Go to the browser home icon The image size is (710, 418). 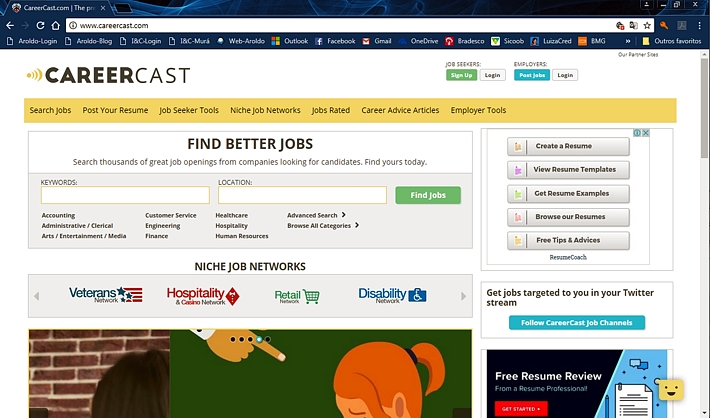pos(55,25)
